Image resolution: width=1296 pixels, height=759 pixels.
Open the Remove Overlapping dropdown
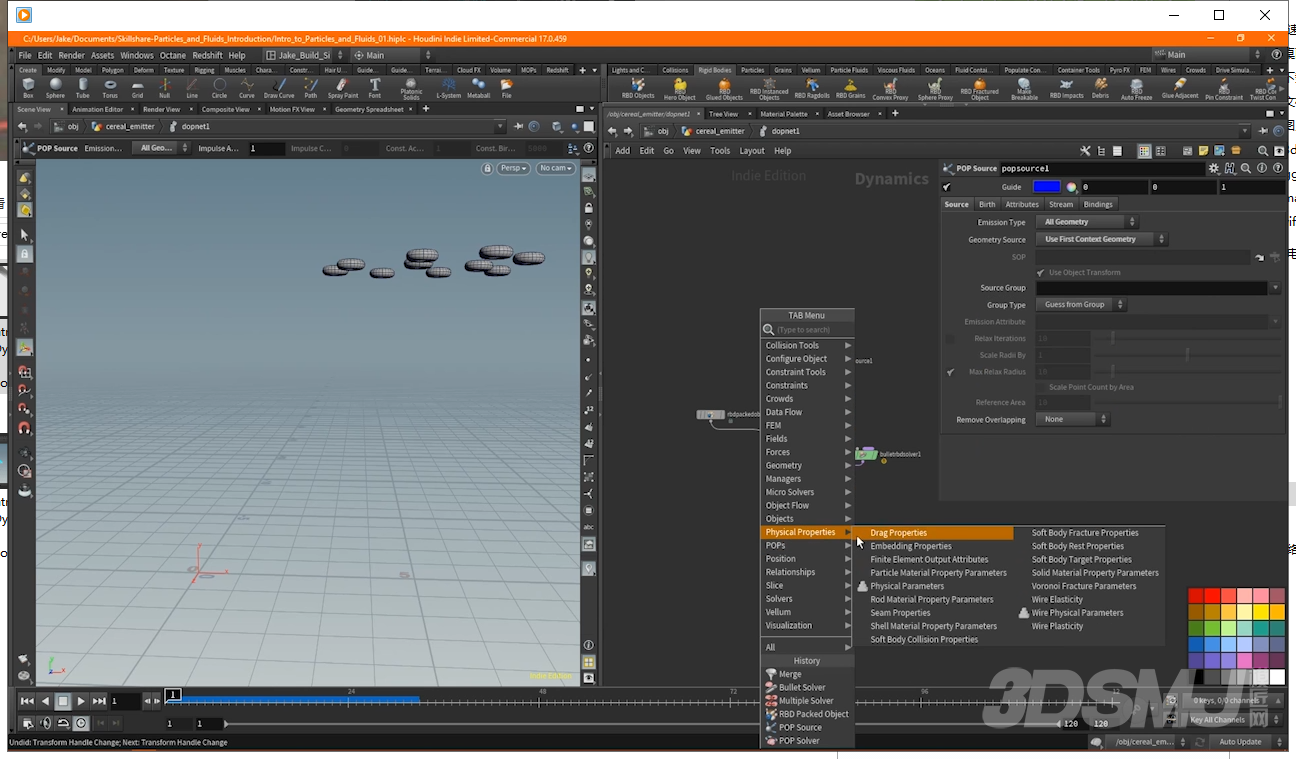1073,420
